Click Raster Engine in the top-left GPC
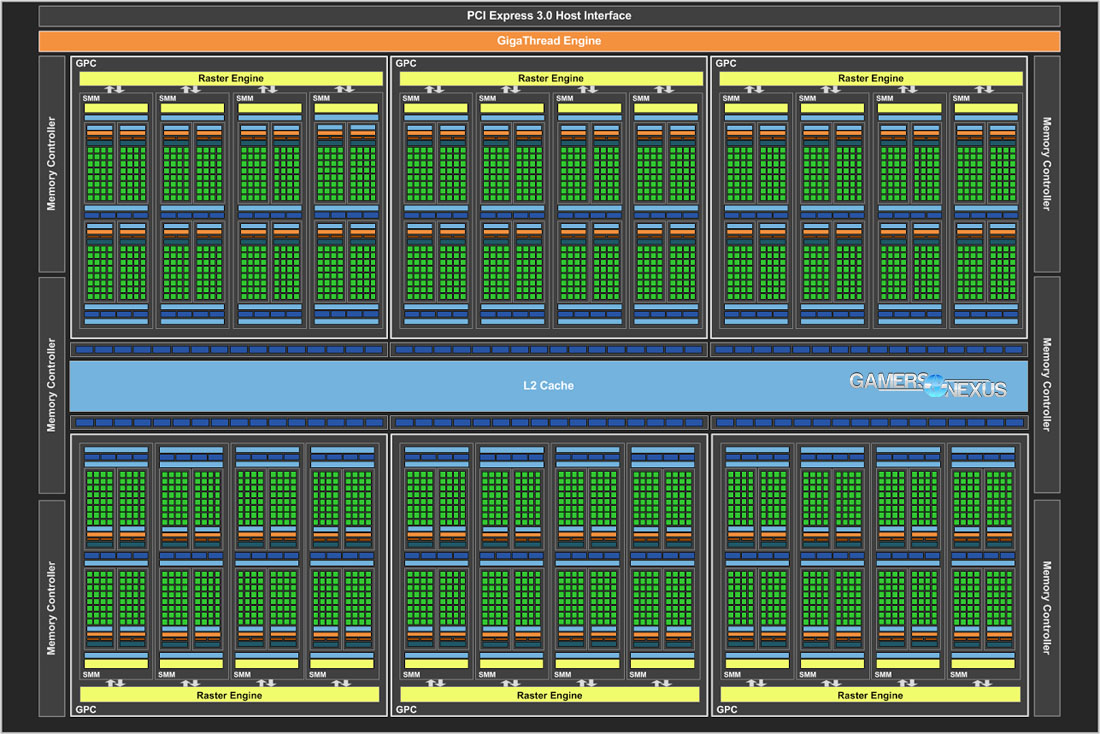1100x734 pixels. click(230, 78)
